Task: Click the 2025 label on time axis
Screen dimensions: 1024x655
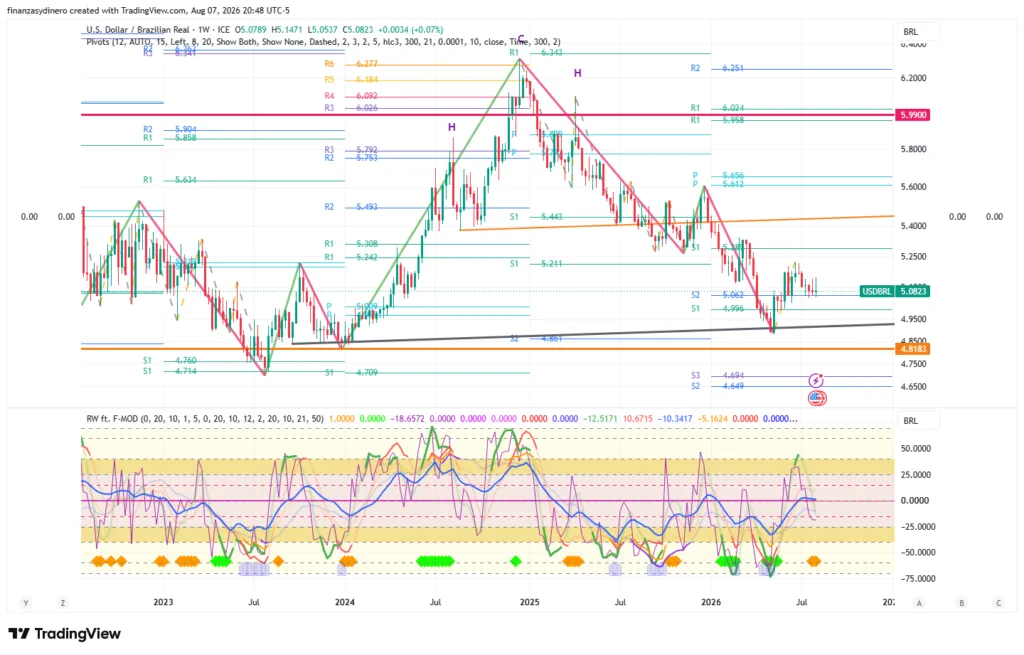Action: click(529, 602)
